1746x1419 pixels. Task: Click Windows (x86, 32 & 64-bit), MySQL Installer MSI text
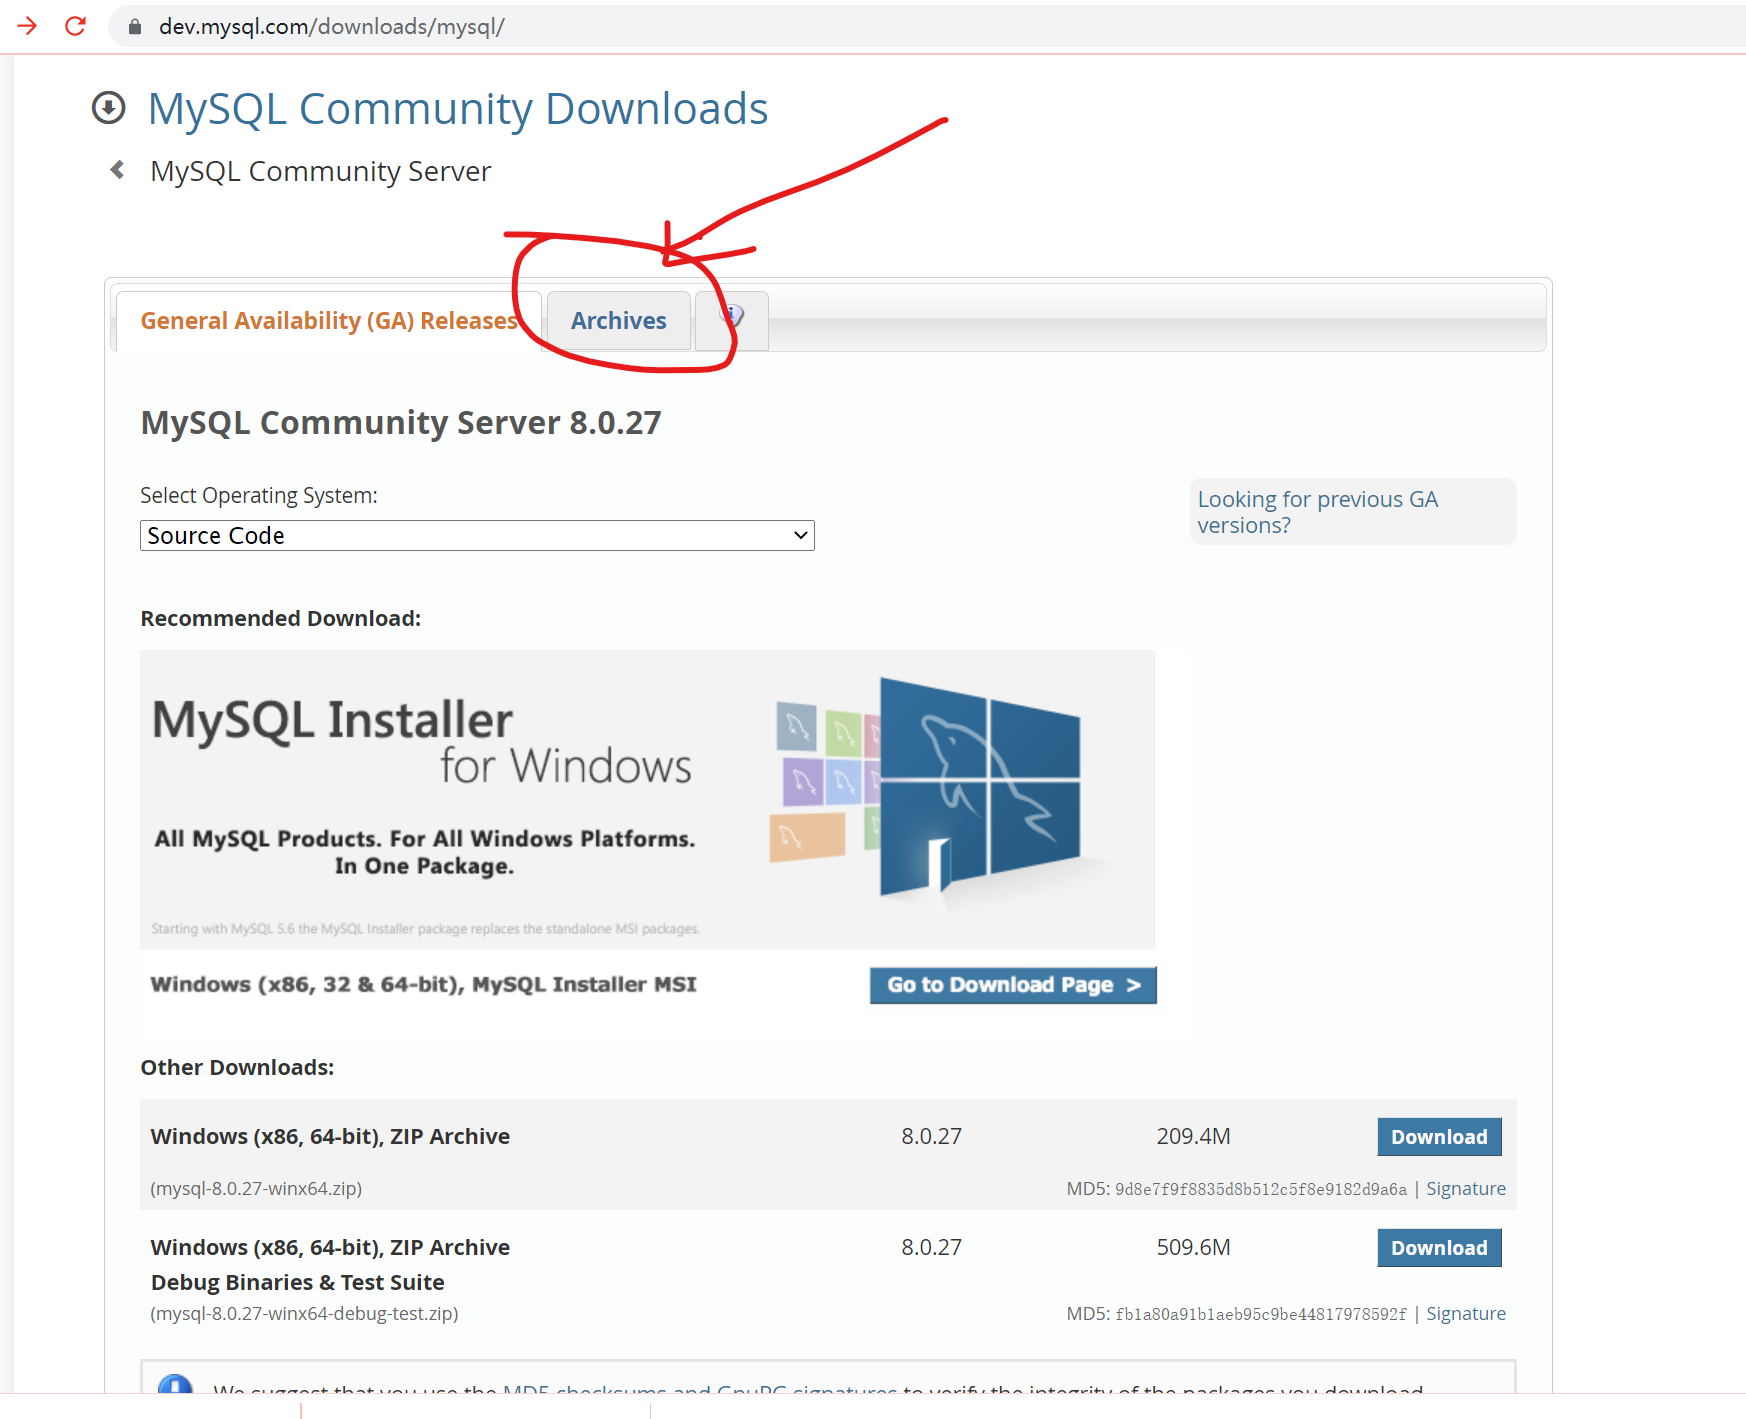pos(423,985)
